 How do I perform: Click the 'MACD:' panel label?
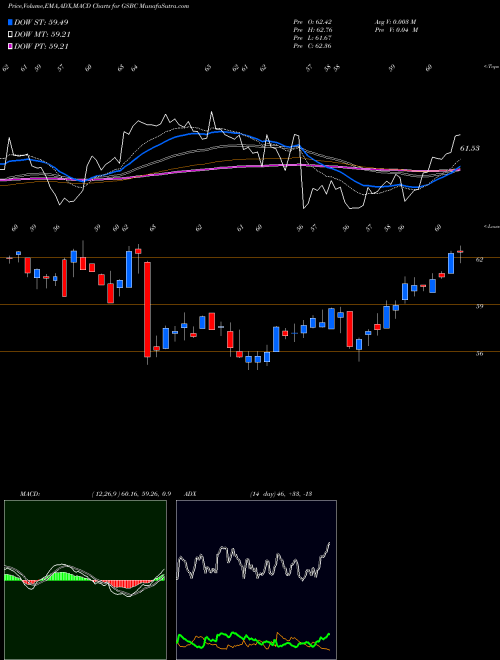[x=29, y=494]
